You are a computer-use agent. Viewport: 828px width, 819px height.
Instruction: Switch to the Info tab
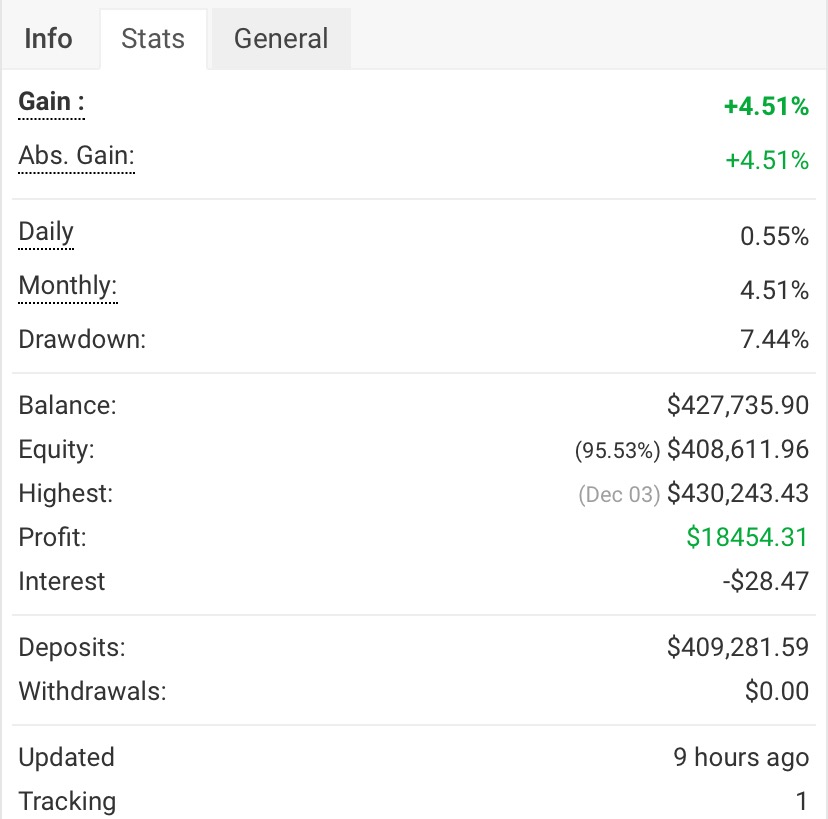coord(48,39)
